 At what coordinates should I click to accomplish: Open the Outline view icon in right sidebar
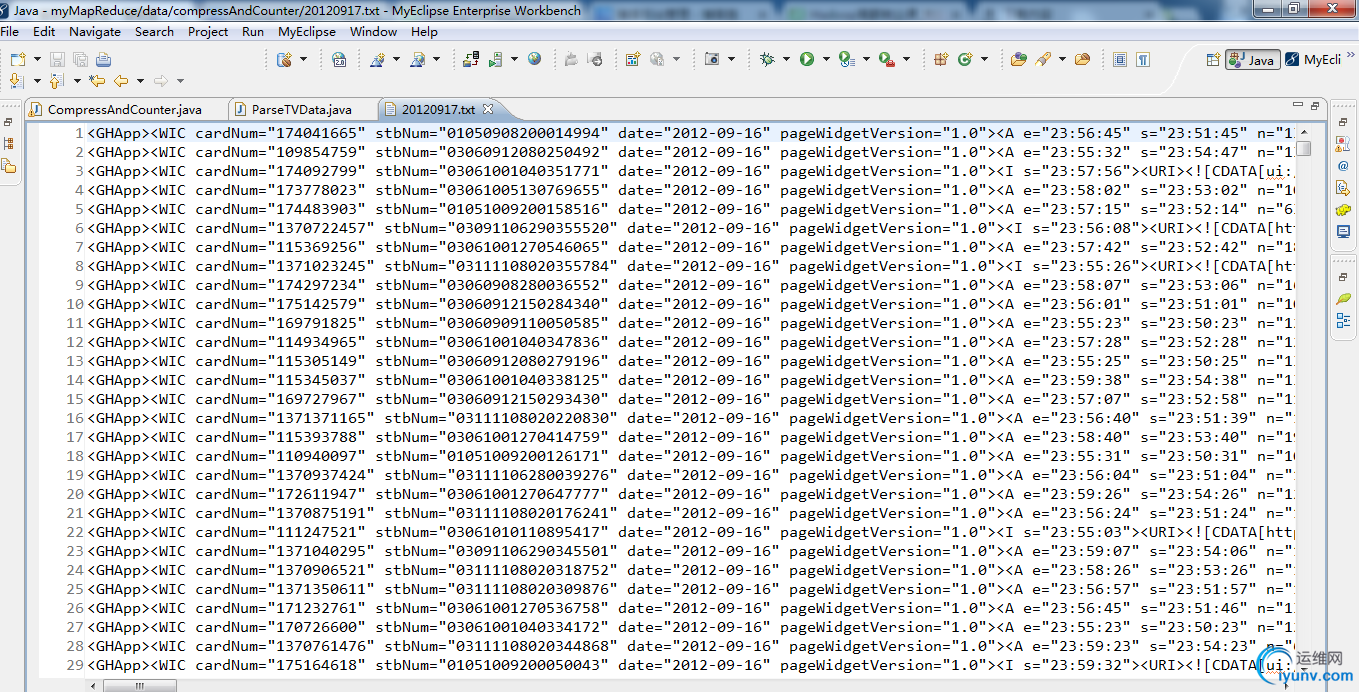1343,321
